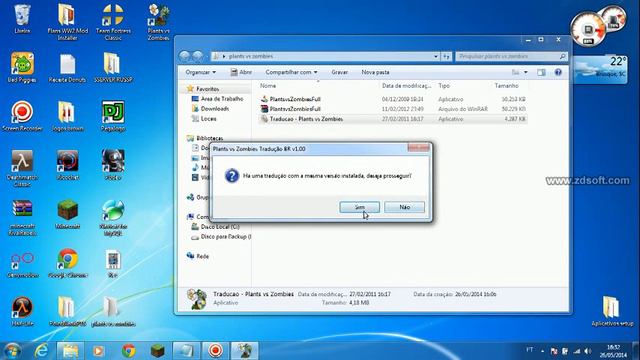640x360 pixels.
Task: Select the Screen Recorder desktop shortcut
Action: (x=22, y=116)
